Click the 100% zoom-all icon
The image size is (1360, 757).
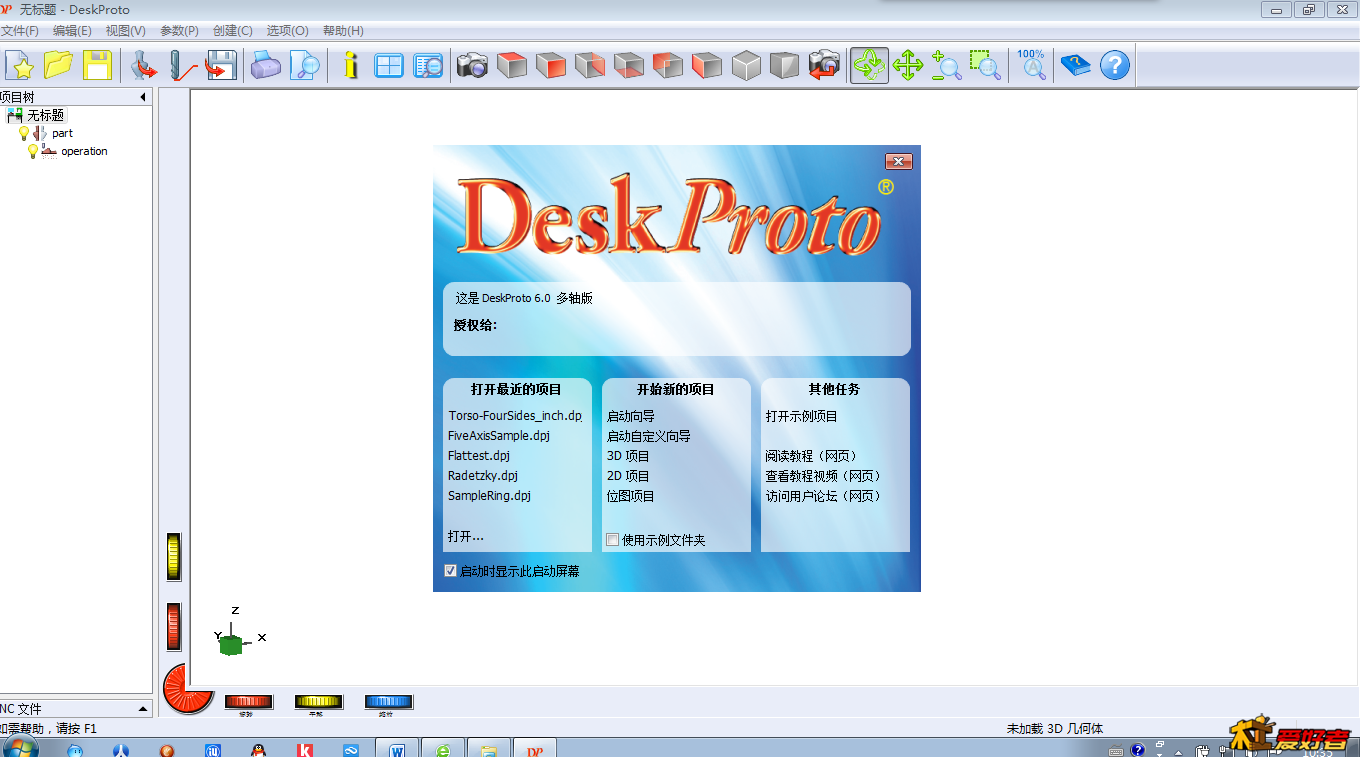coord(1032,66)
